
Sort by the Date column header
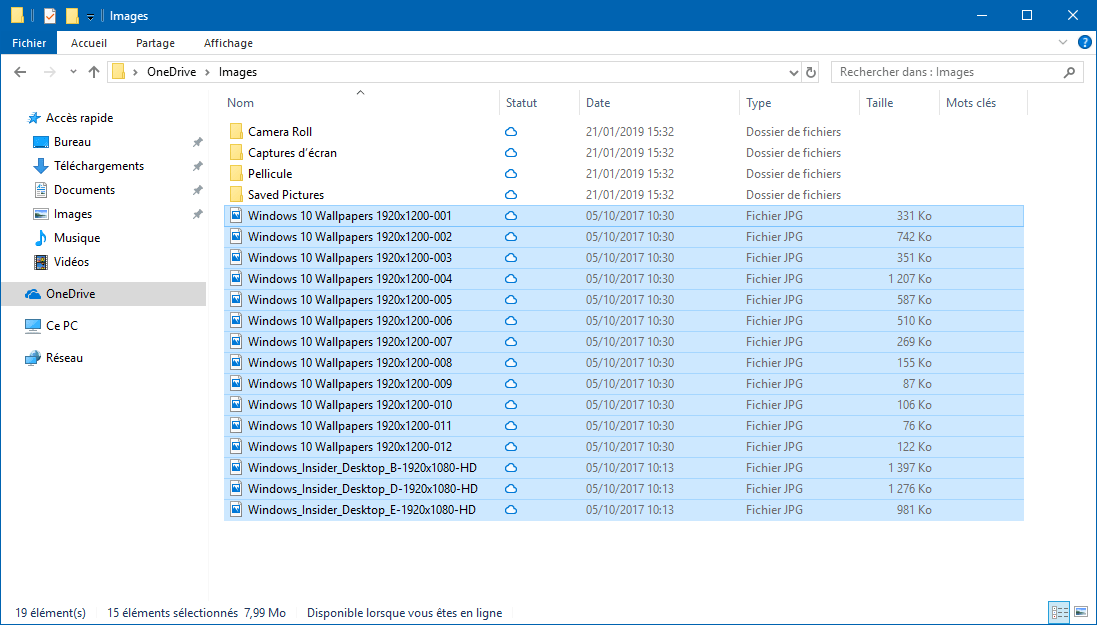click(x=659, y=103)
